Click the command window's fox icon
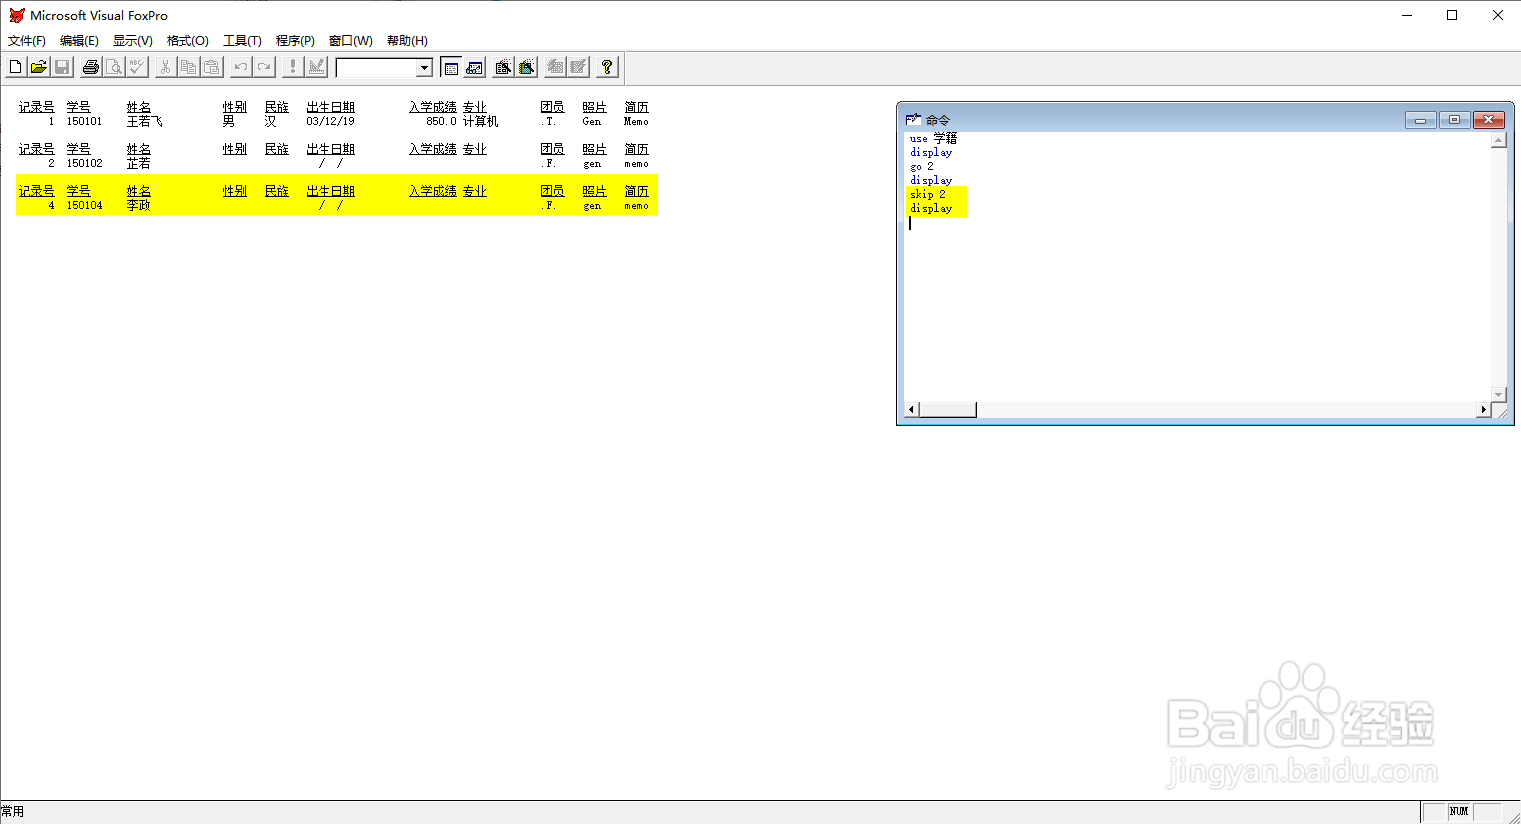The image size is (1521, 824). pyautogui.click(x=913, y=119)
